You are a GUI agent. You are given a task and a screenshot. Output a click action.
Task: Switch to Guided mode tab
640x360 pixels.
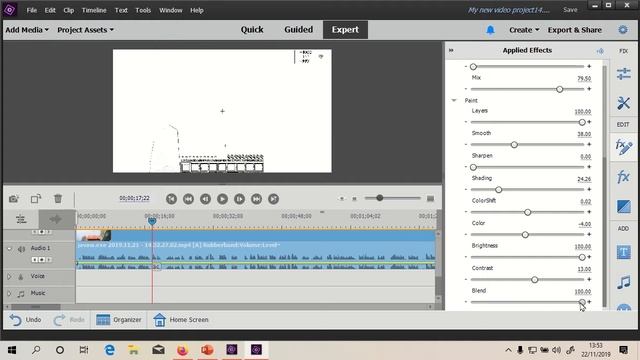[x=298, y=30]
